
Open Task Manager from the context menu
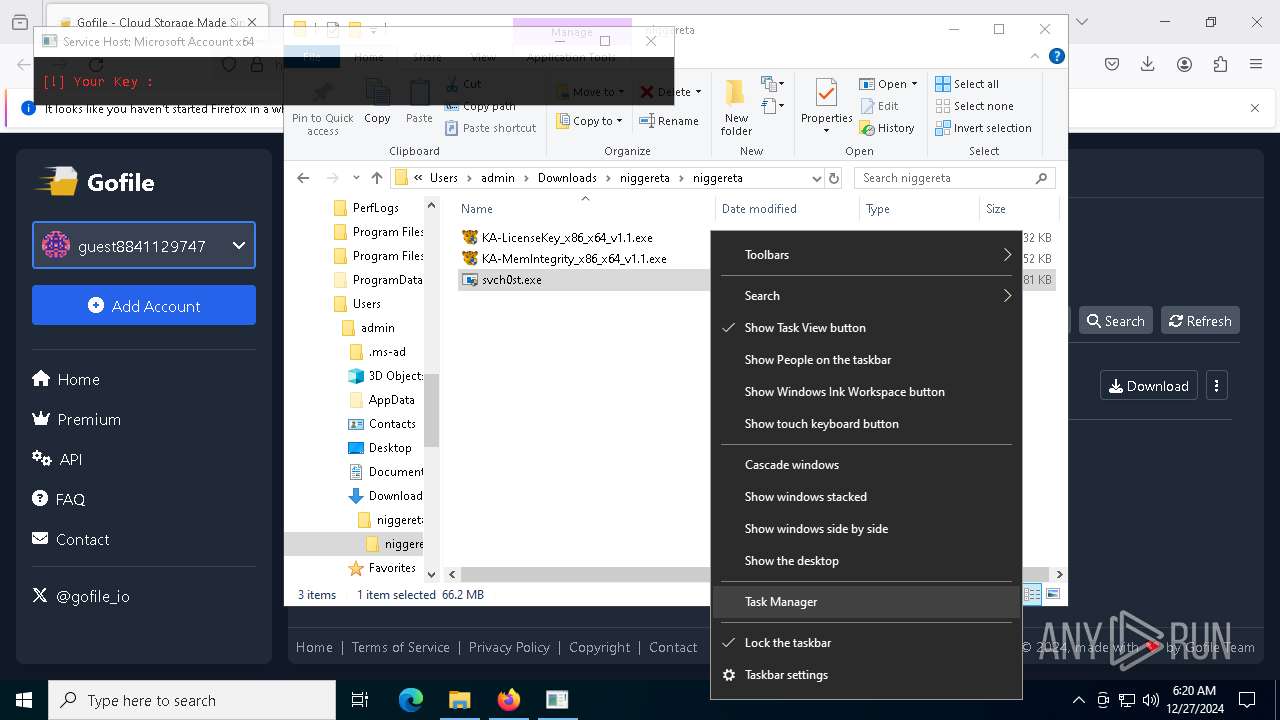[x=866, y=602]
